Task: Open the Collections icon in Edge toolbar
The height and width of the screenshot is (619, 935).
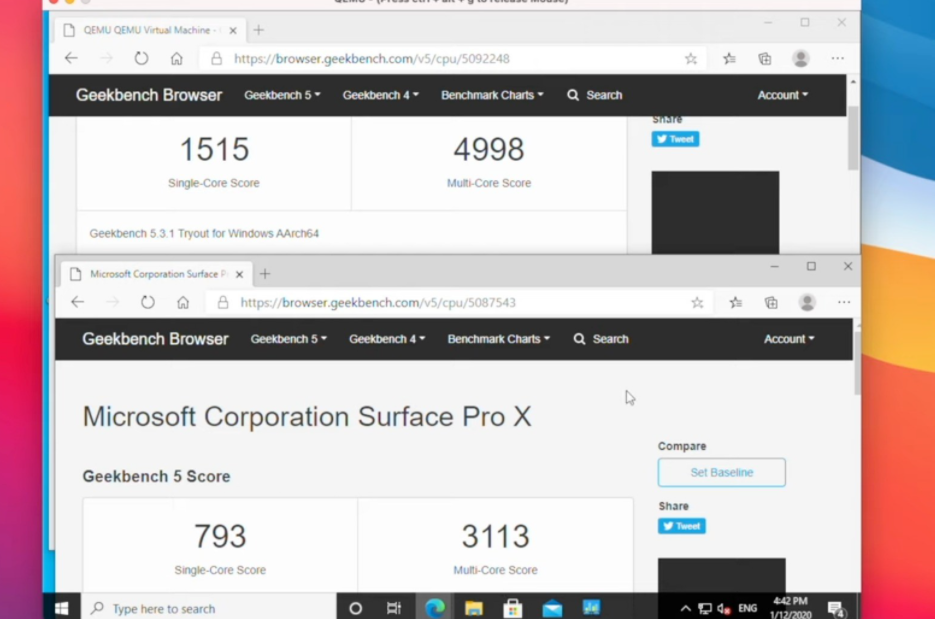Action: click(x=770, y=302)
